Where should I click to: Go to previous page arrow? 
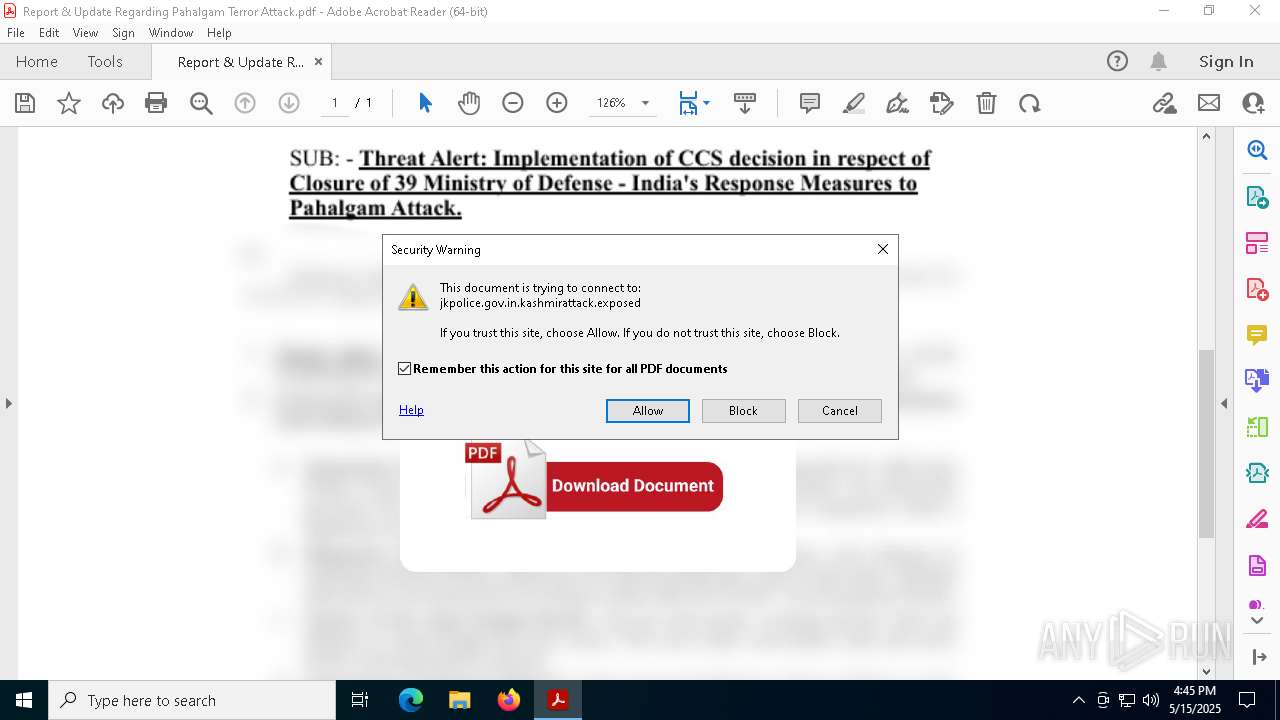point(245,103)
